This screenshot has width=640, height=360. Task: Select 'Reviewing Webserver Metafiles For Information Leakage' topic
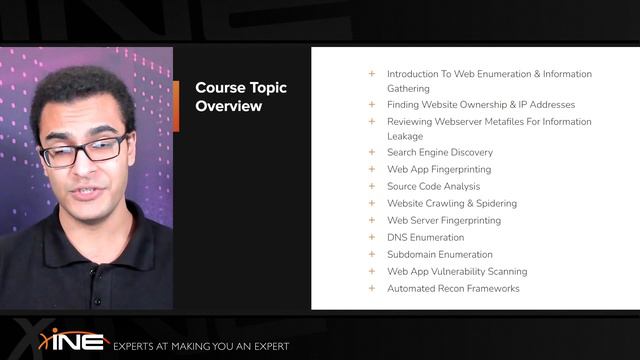point(489,129)
